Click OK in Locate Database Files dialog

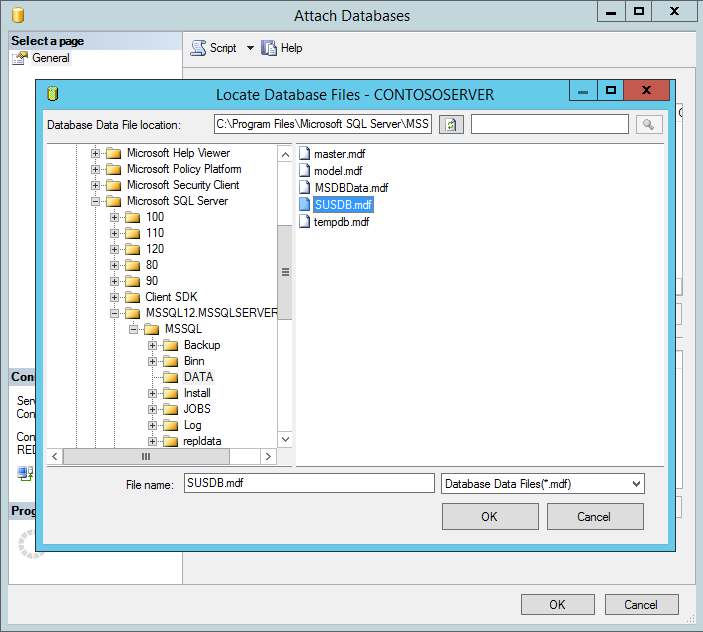point(490,516)
